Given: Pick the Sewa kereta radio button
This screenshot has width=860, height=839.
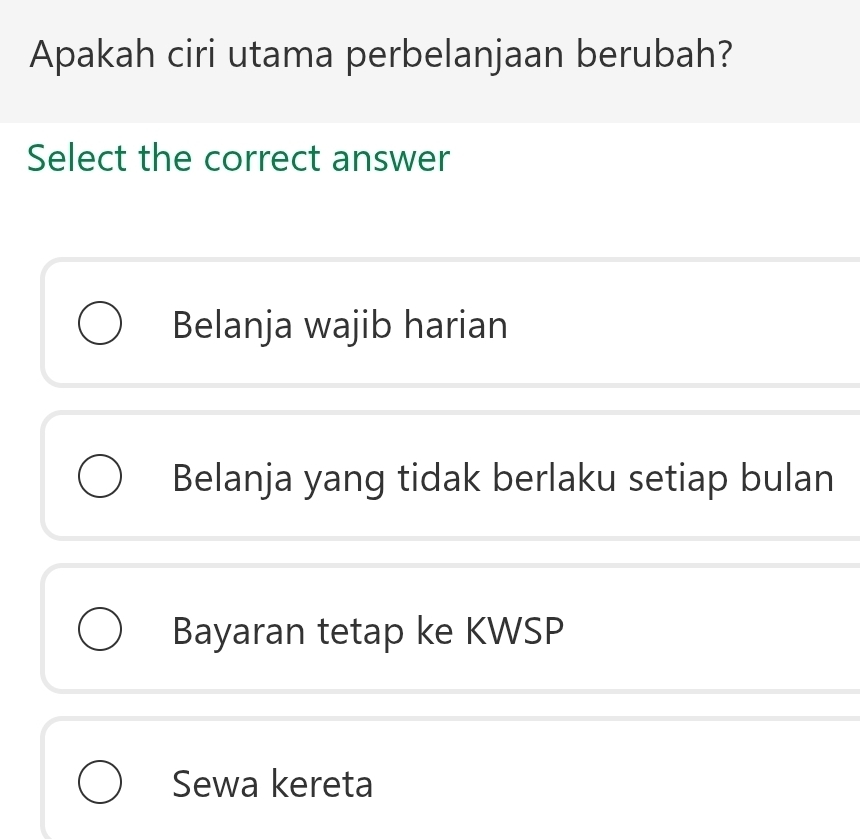Looking at the screenshot, I should 101,785.
